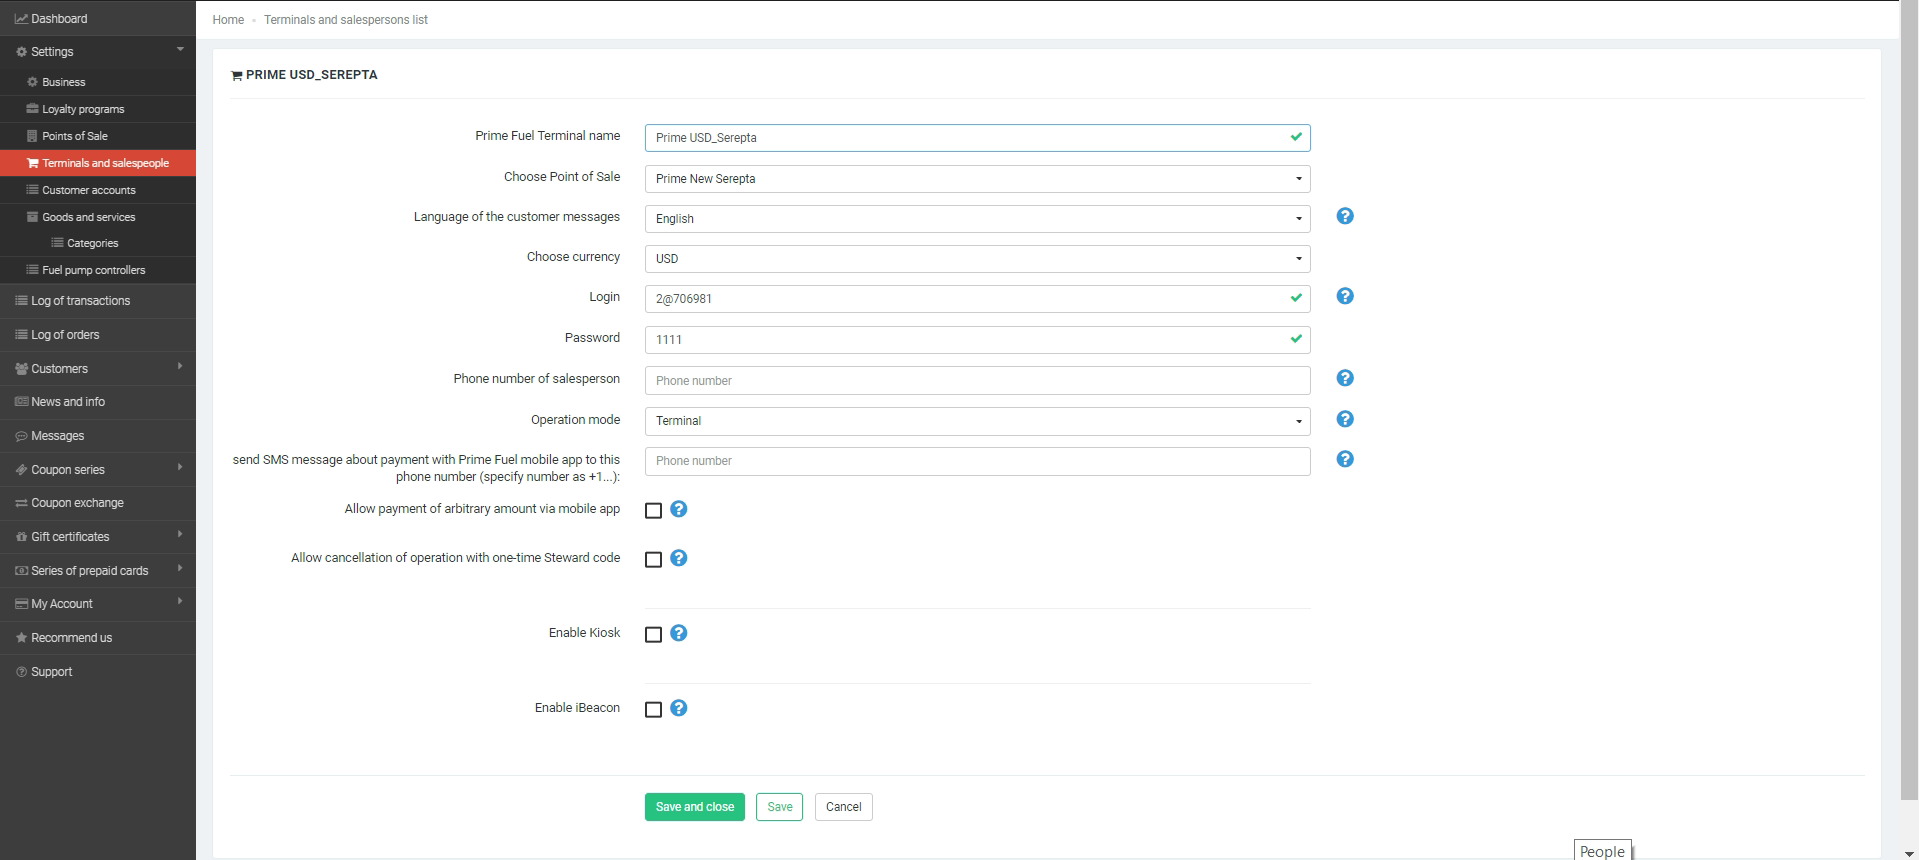This screenshot has width=1919, height=860.
Task: Click the Points of Sale icon
Action: tap(32, 136)
